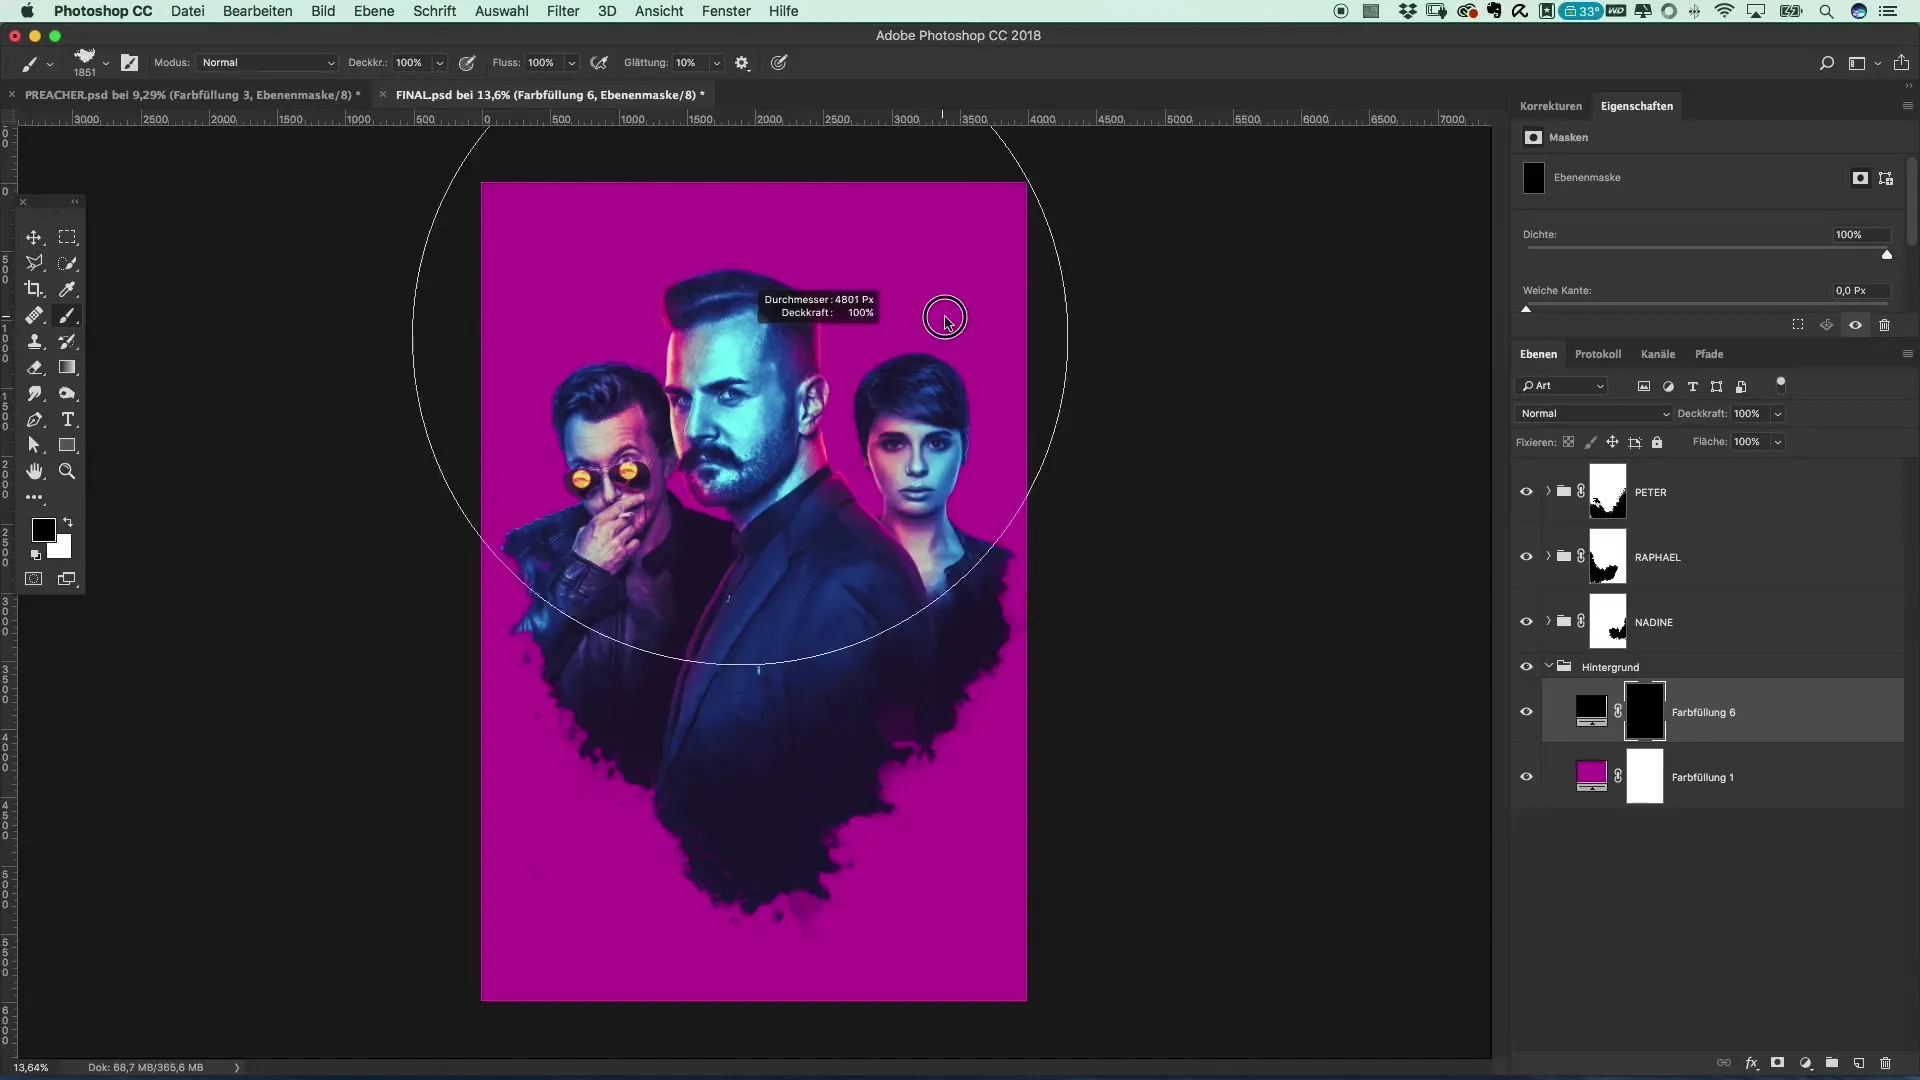Collapse the Hintergrund layer group
This screenshot has width=1920, height=1080.
coord(1549,666)
